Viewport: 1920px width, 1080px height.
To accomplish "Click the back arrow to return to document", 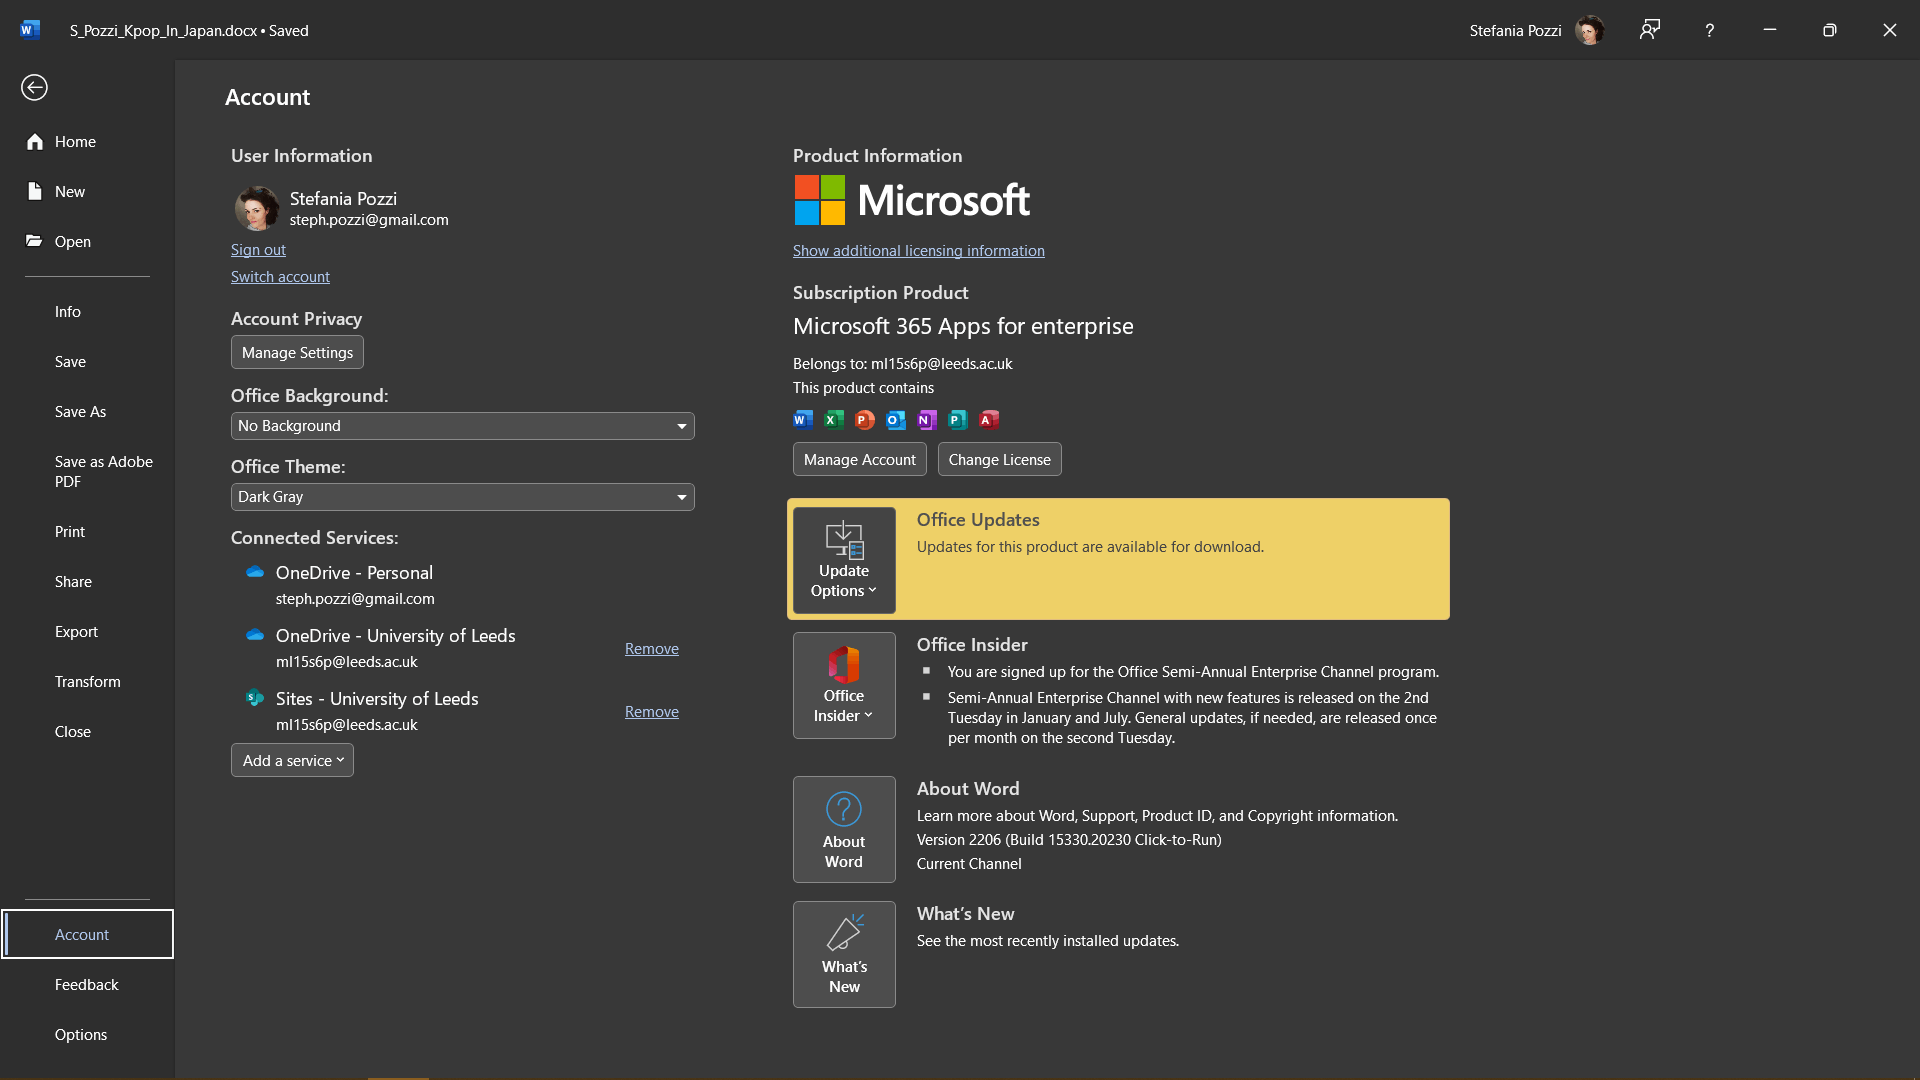I will (x=34, y=88).
